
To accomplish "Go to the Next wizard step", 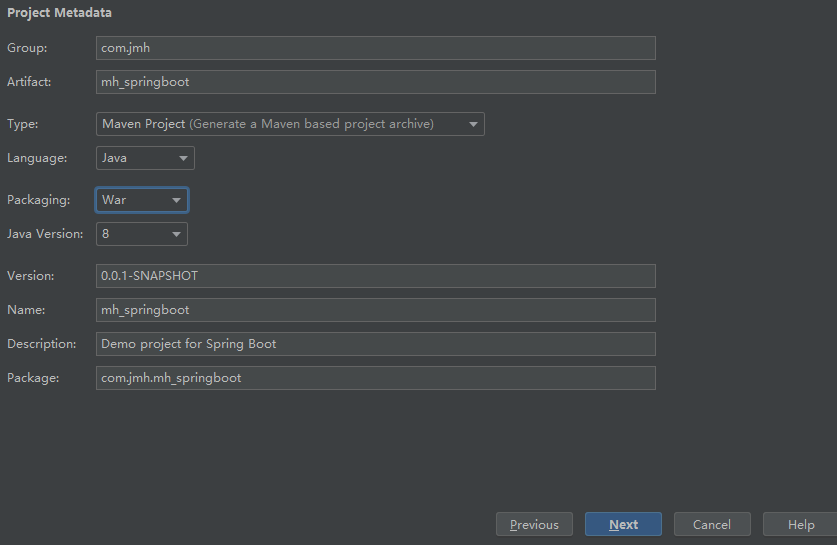I will [x=623, y=524].
